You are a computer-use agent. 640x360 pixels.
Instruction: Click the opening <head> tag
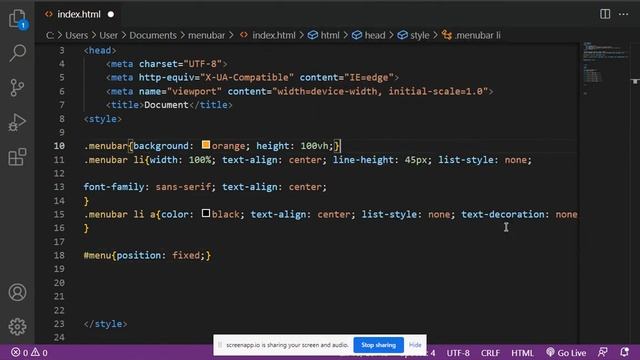pyautogui.click(x=100, y=51)
